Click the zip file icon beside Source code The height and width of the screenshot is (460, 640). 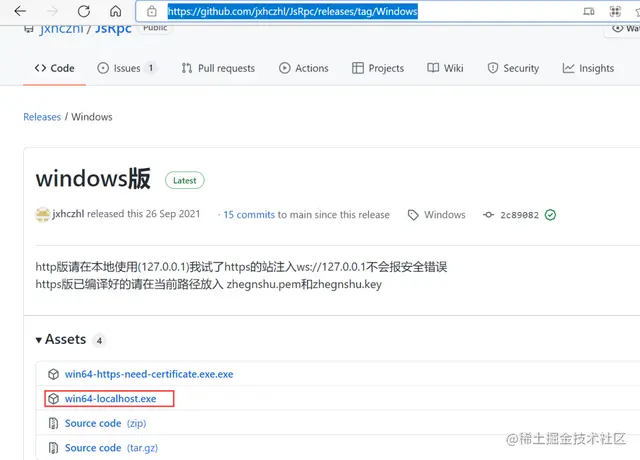coord(53,424)
